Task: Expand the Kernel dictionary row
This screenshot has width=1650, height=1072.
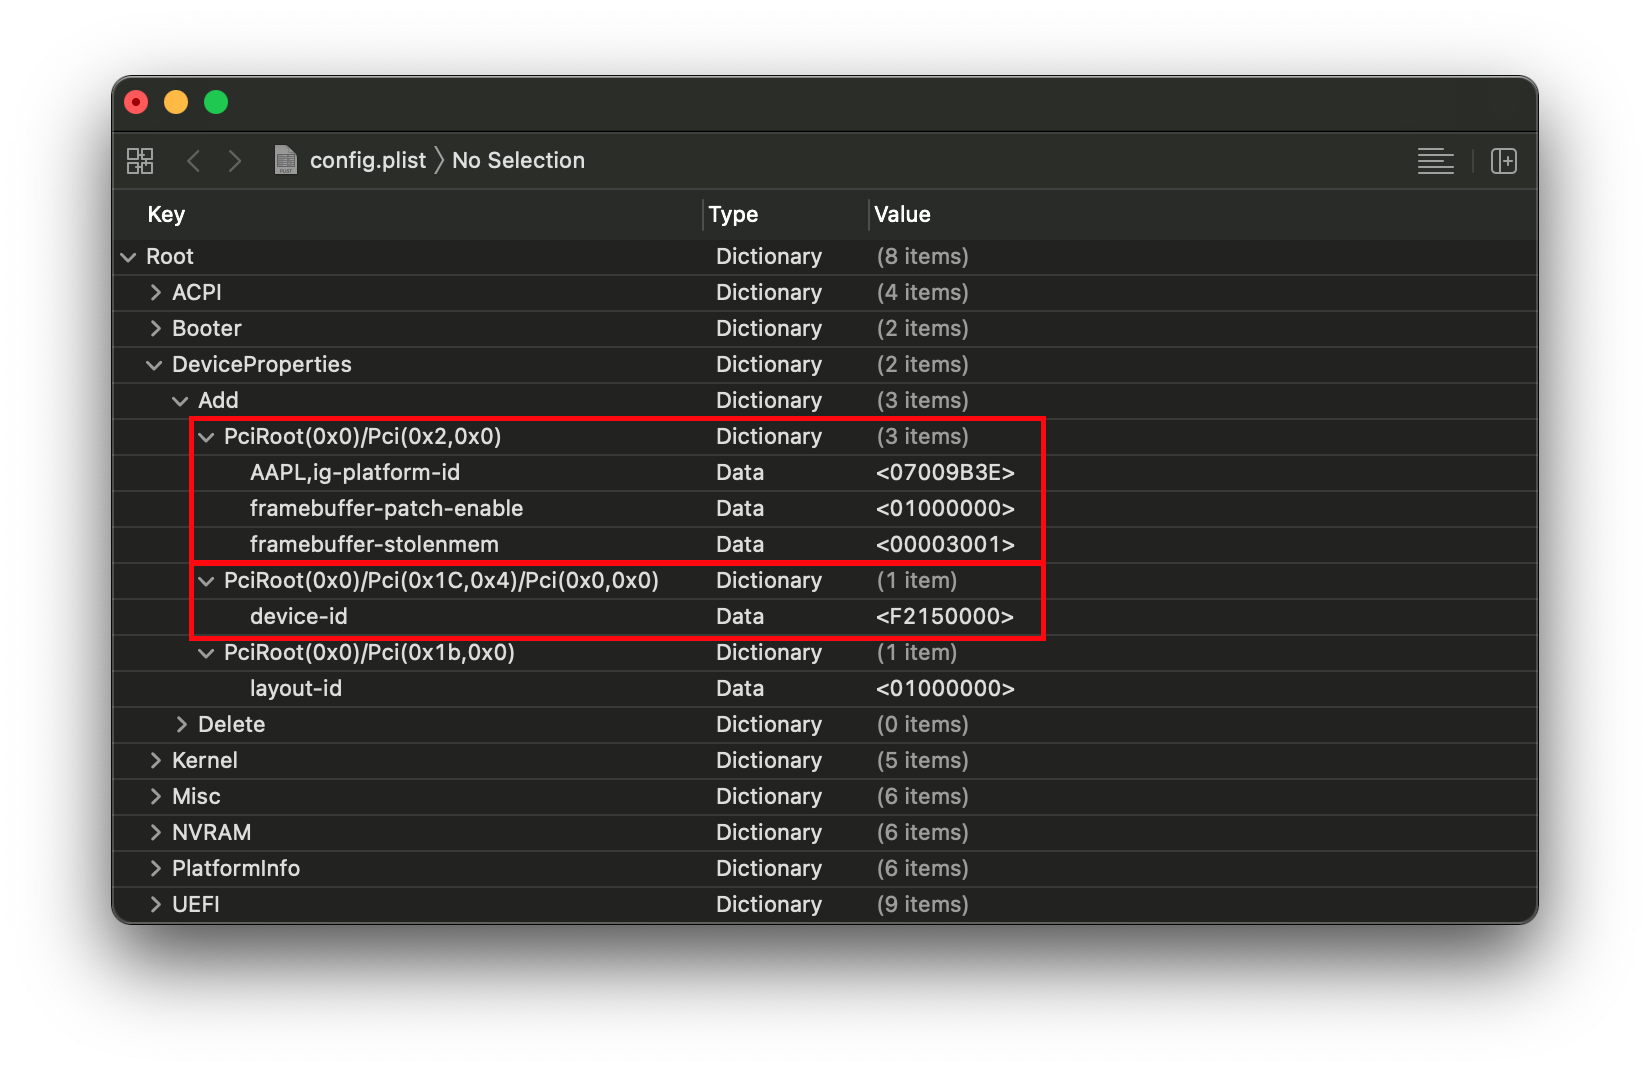Action: coord(155,761)
